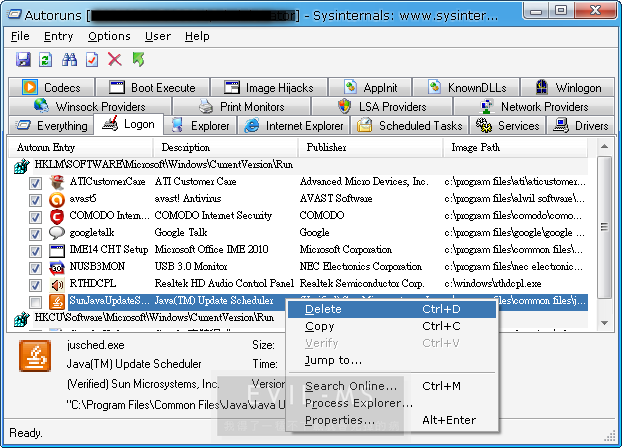
Task: Click the Properties toolbar icon with red checkmark
Action: 92,60
